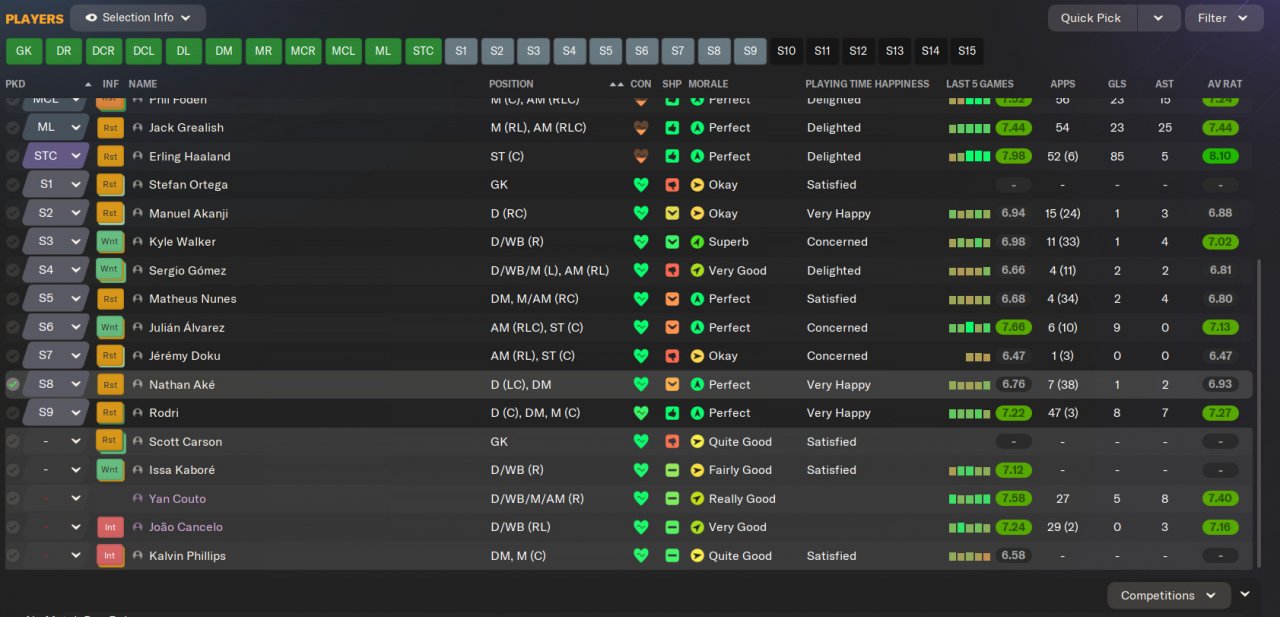Click Matheus Nunes' Rst info badge
Image resolution: width=1280 pixels, height=617 pixels.
(x=110, y=299)
